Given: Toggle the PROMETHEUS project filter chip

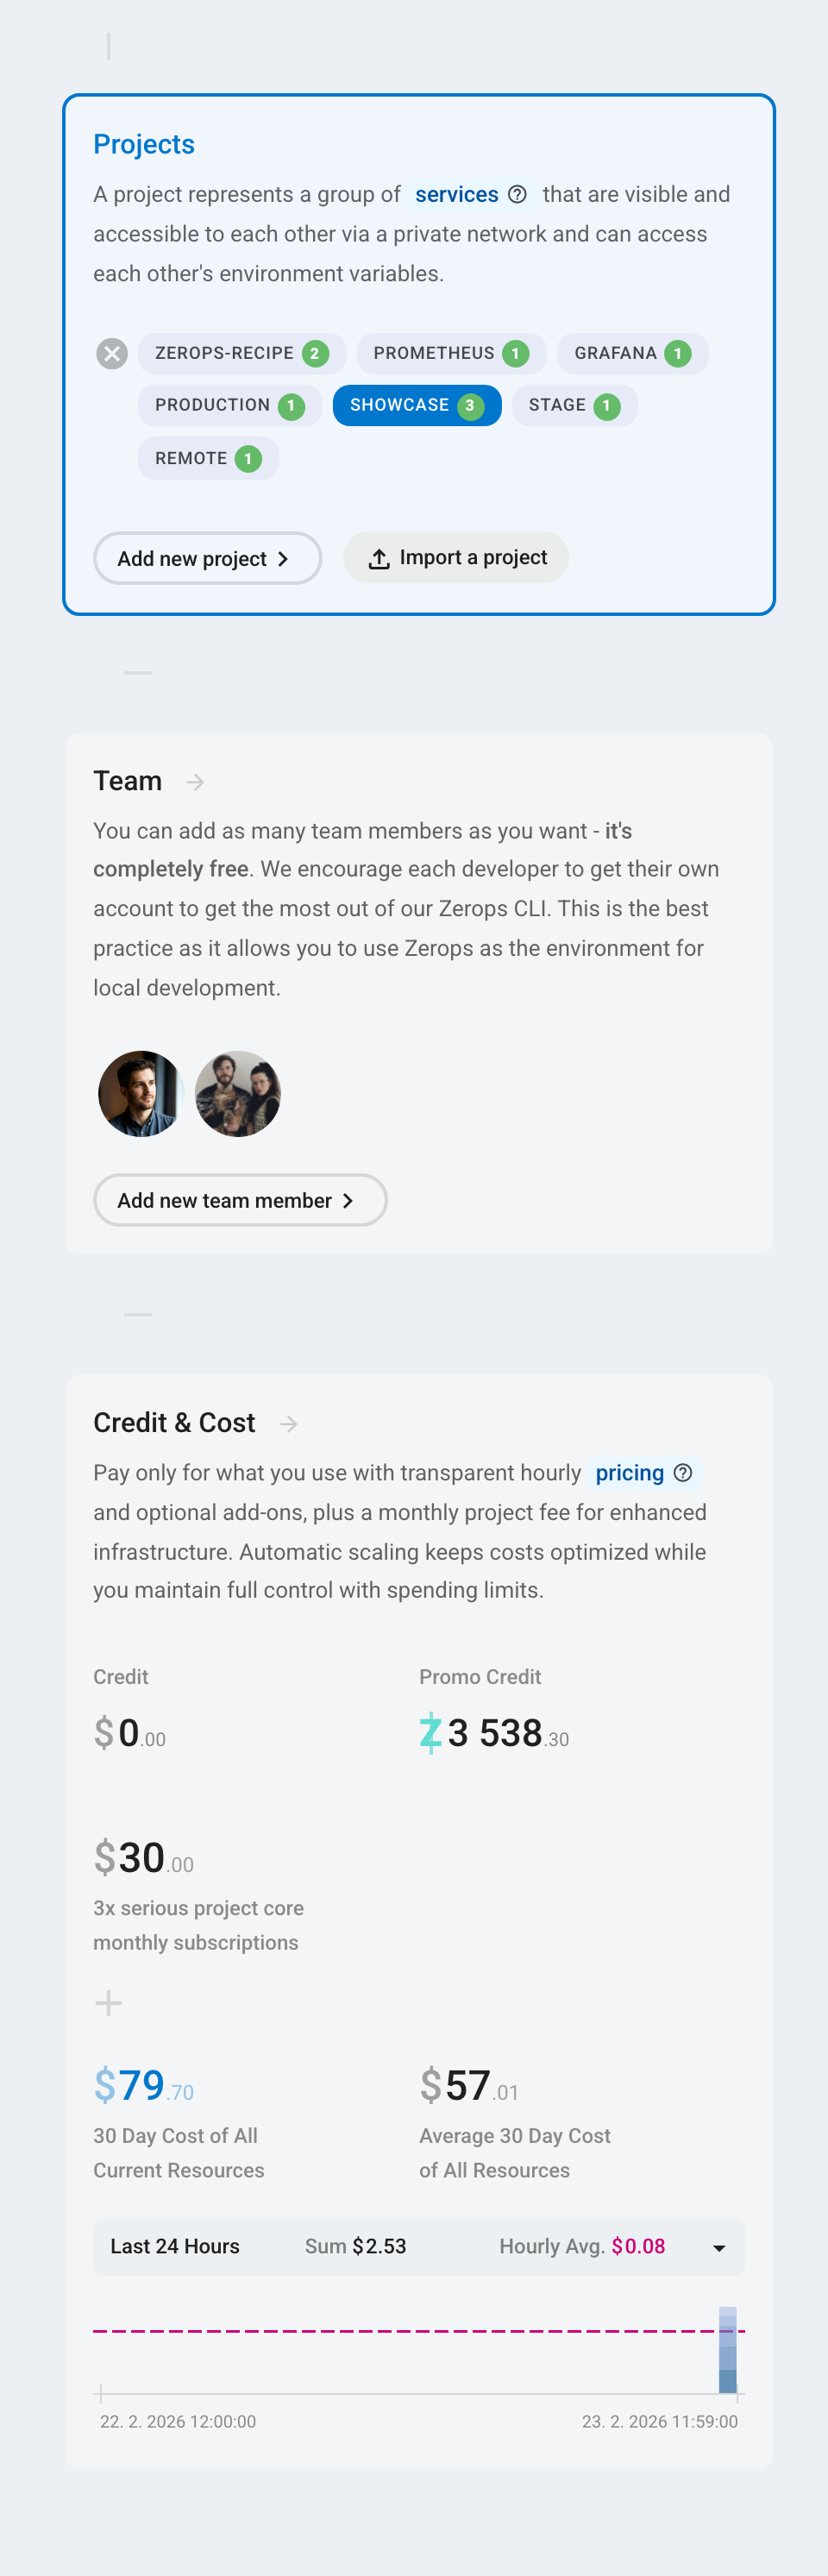Looking at the screenshot, I should [450, 353].
